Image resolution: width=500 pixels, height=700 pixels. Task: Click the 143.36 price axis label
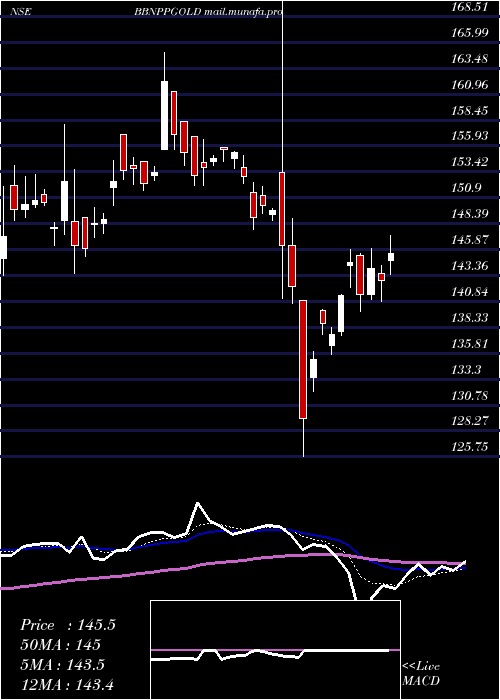pos(470,266)
